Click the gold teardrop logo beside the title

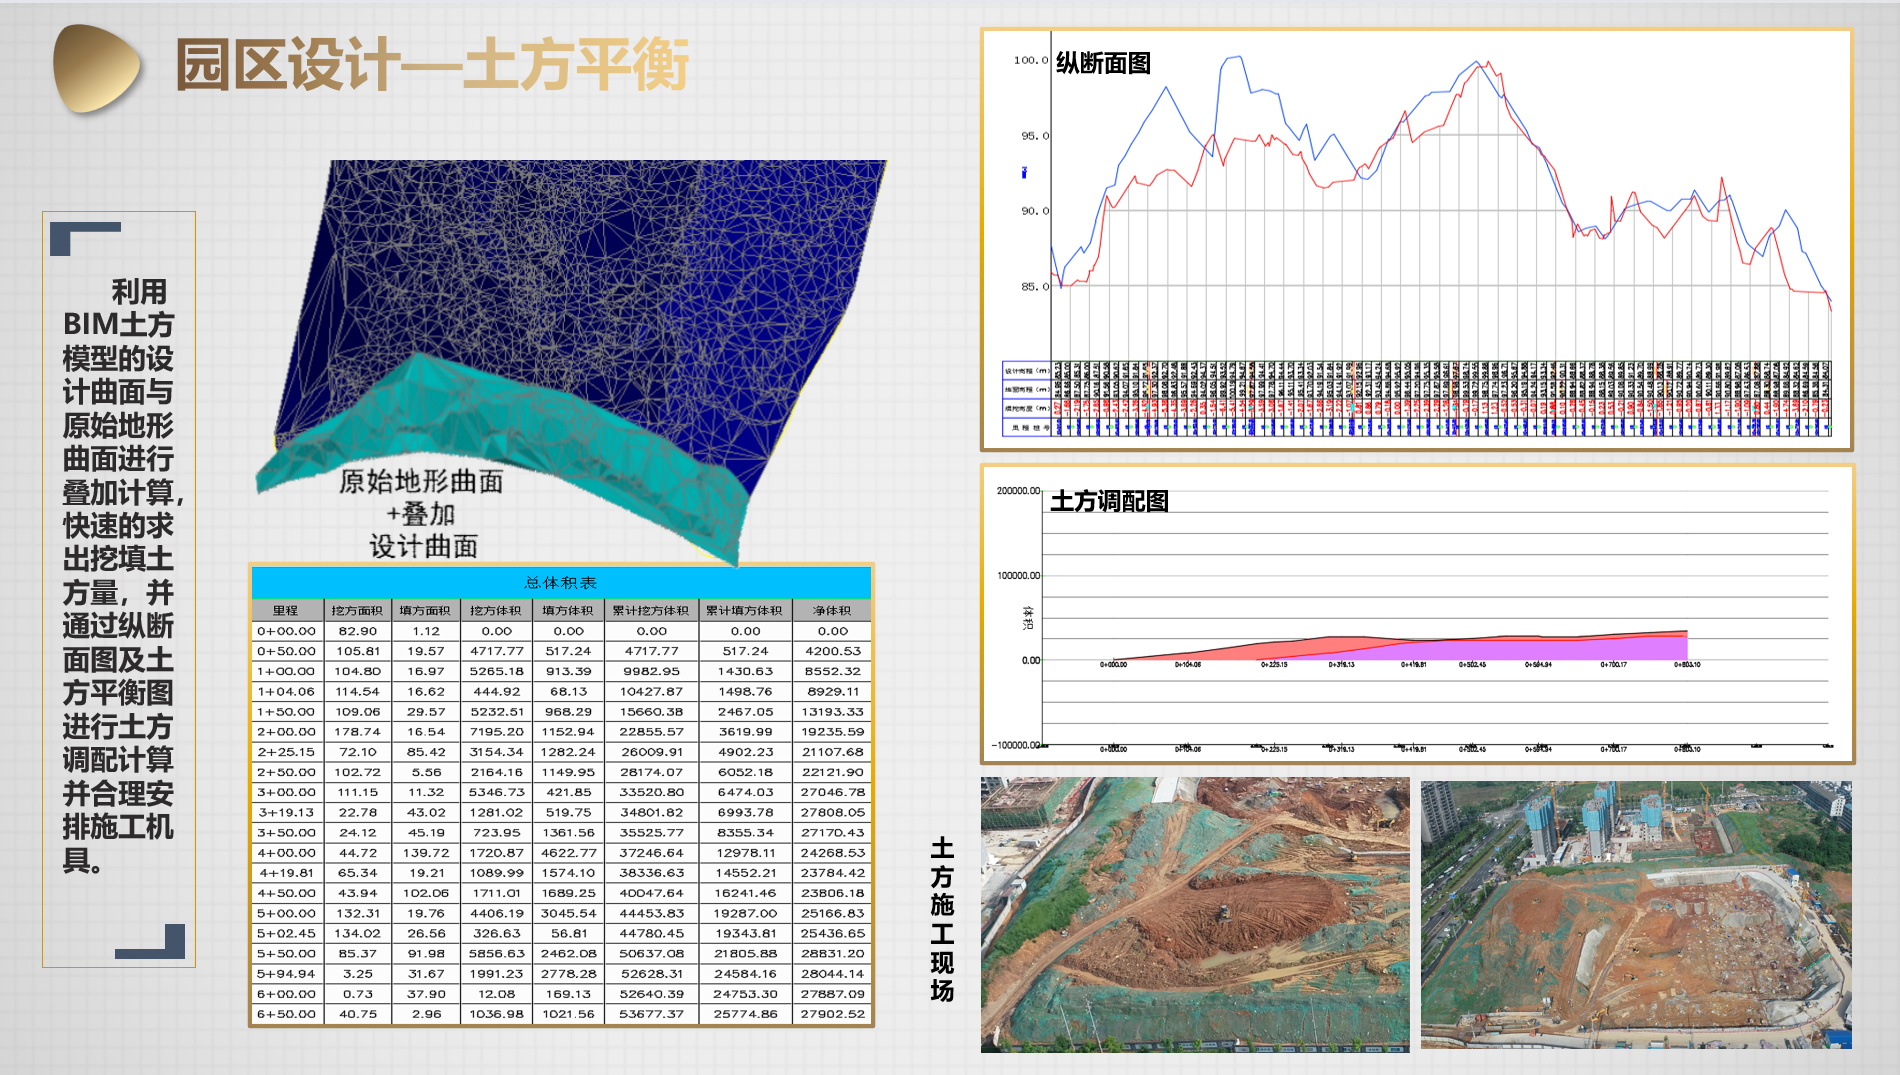pos(96,68)
